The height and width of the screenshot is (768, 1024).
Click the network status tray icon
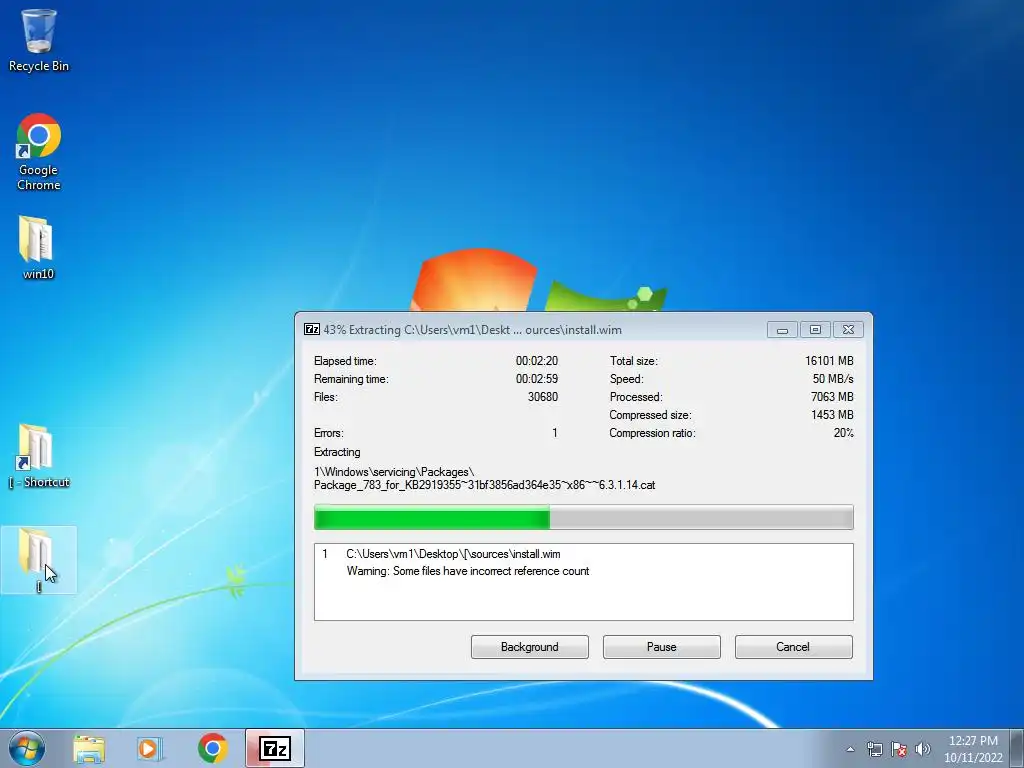[x=874, y=749]
